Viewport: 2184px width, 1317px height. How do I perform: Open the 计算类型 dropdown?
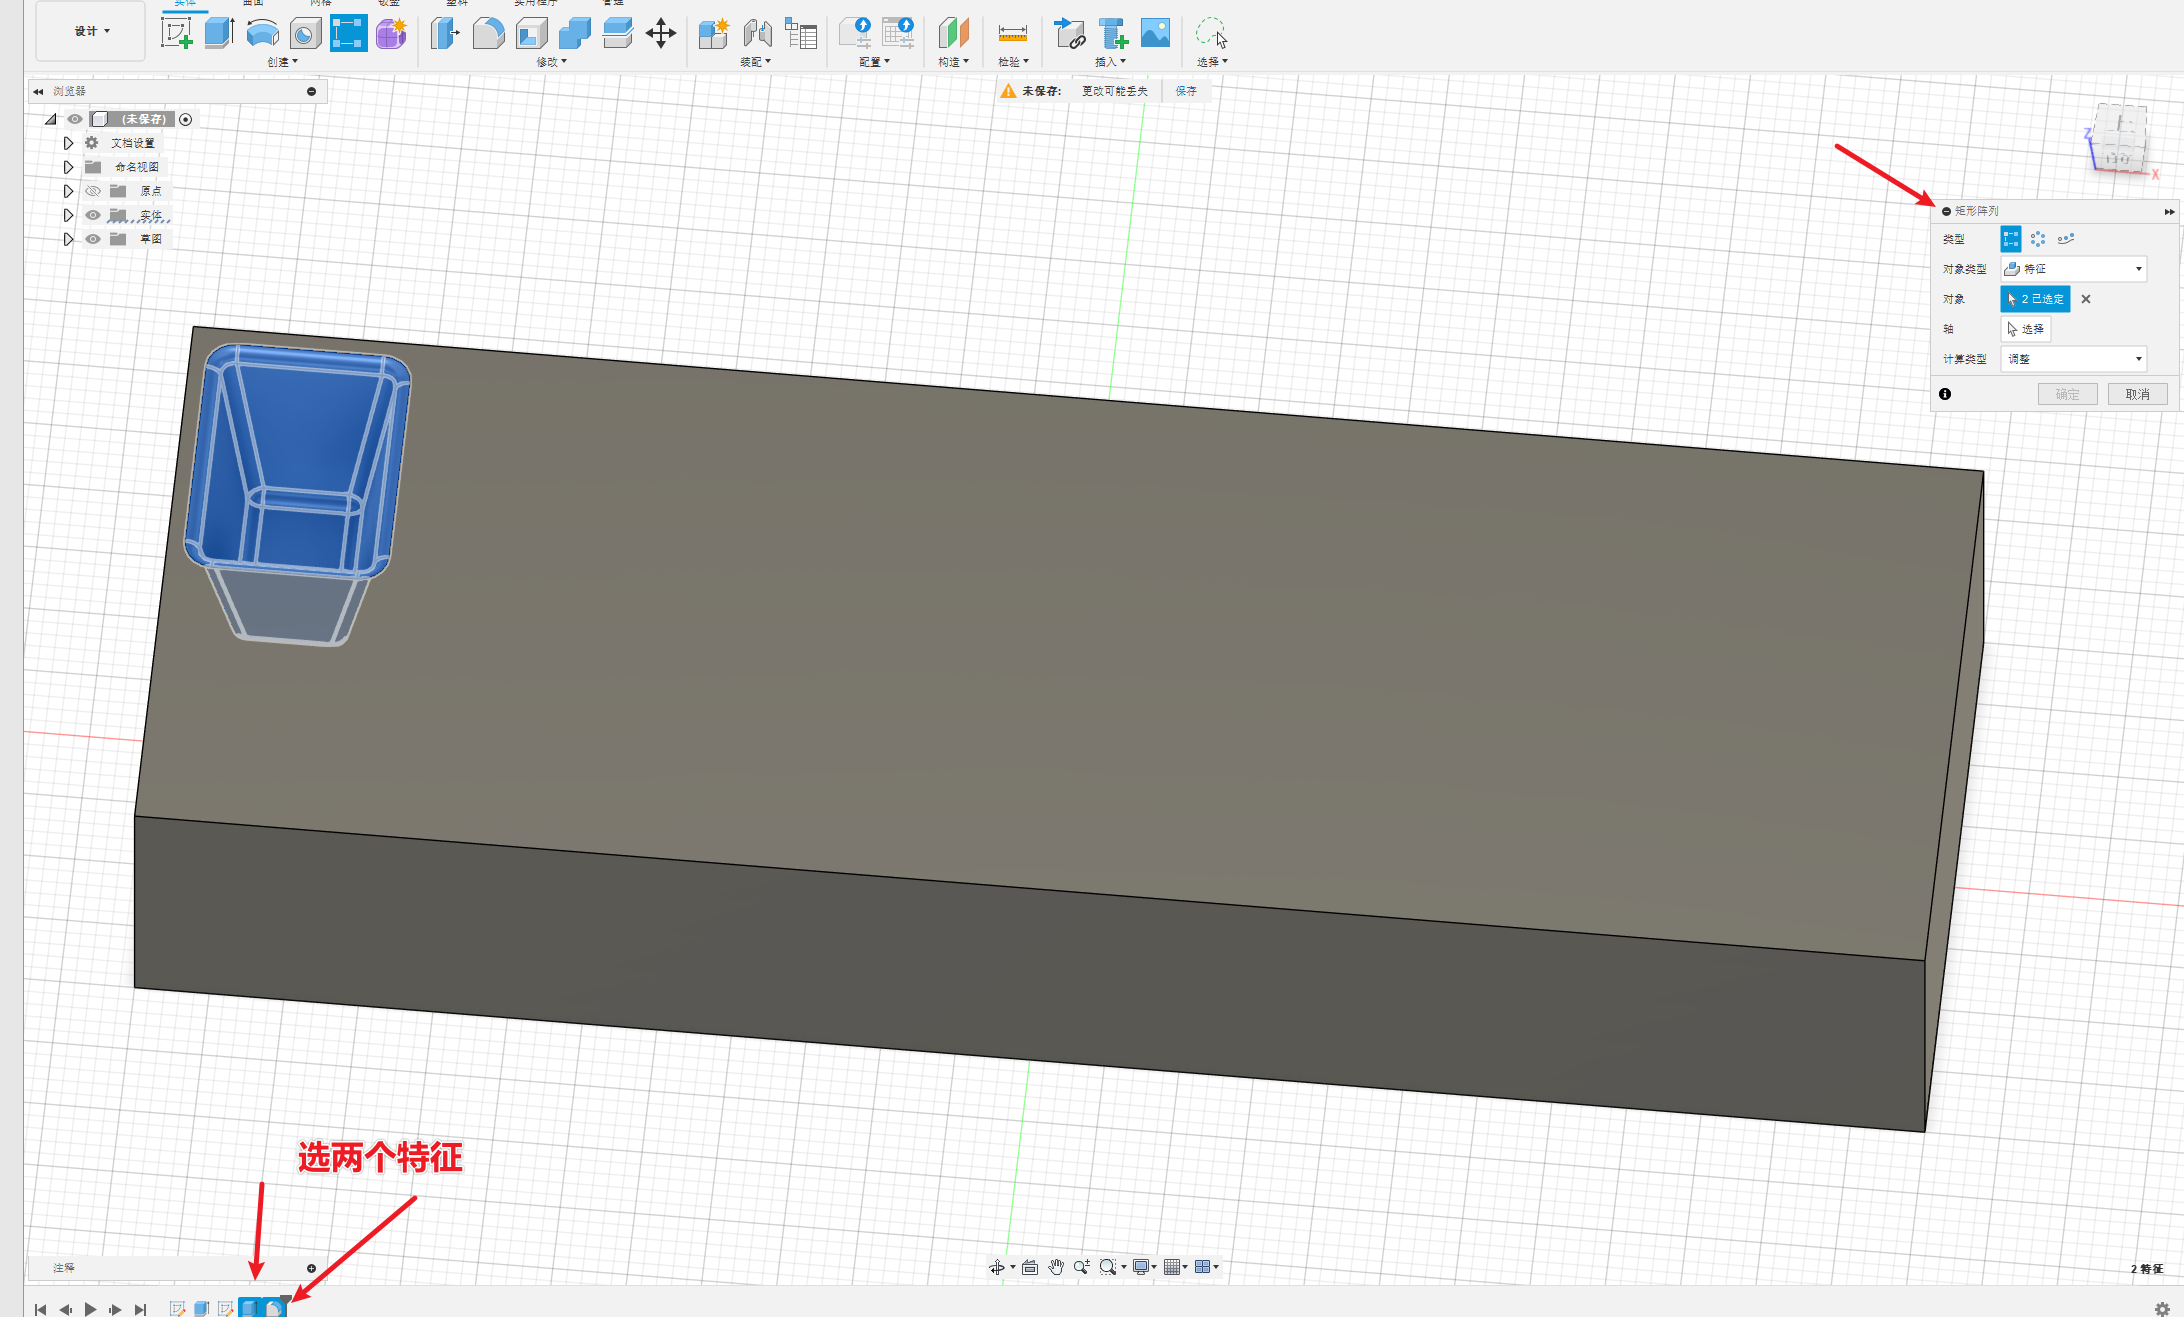2073,359
